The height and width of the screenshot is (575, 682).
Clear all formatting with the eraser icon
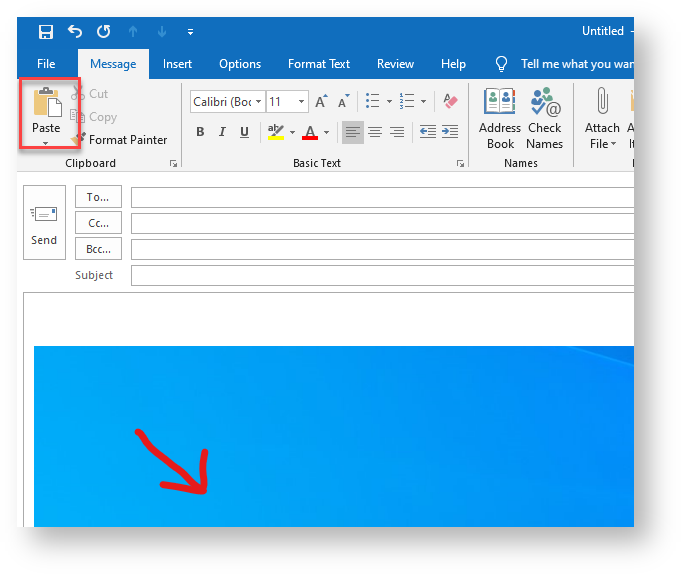450,101
